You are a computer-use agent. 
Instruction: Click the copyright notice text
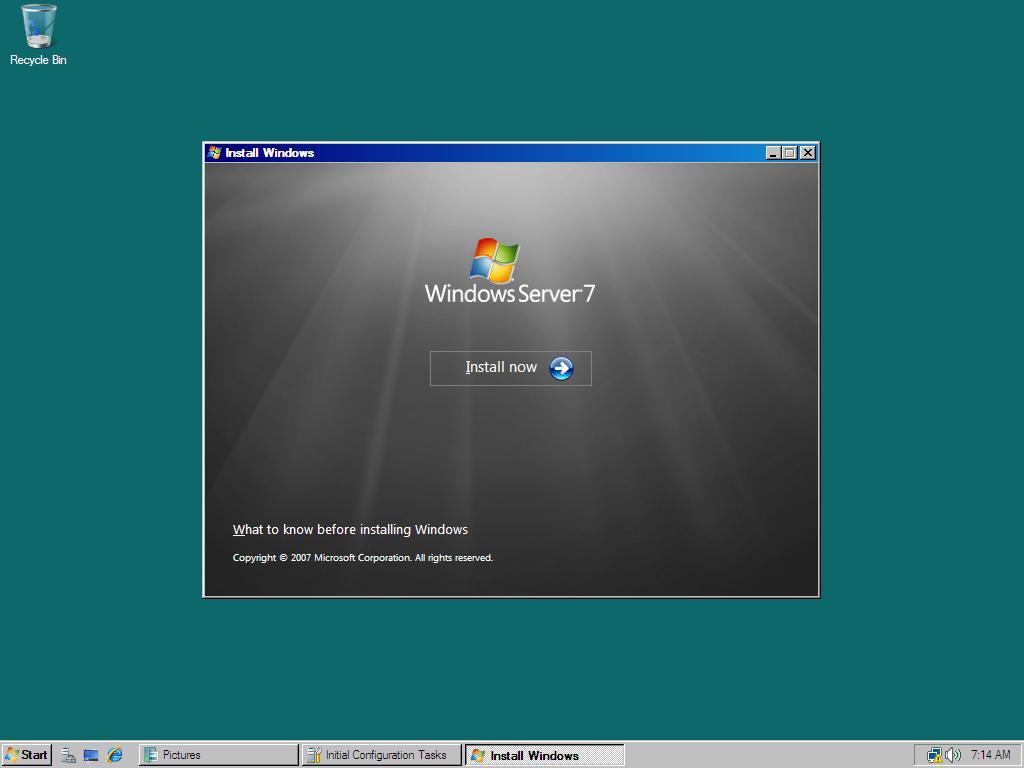(x=362, y=557)
